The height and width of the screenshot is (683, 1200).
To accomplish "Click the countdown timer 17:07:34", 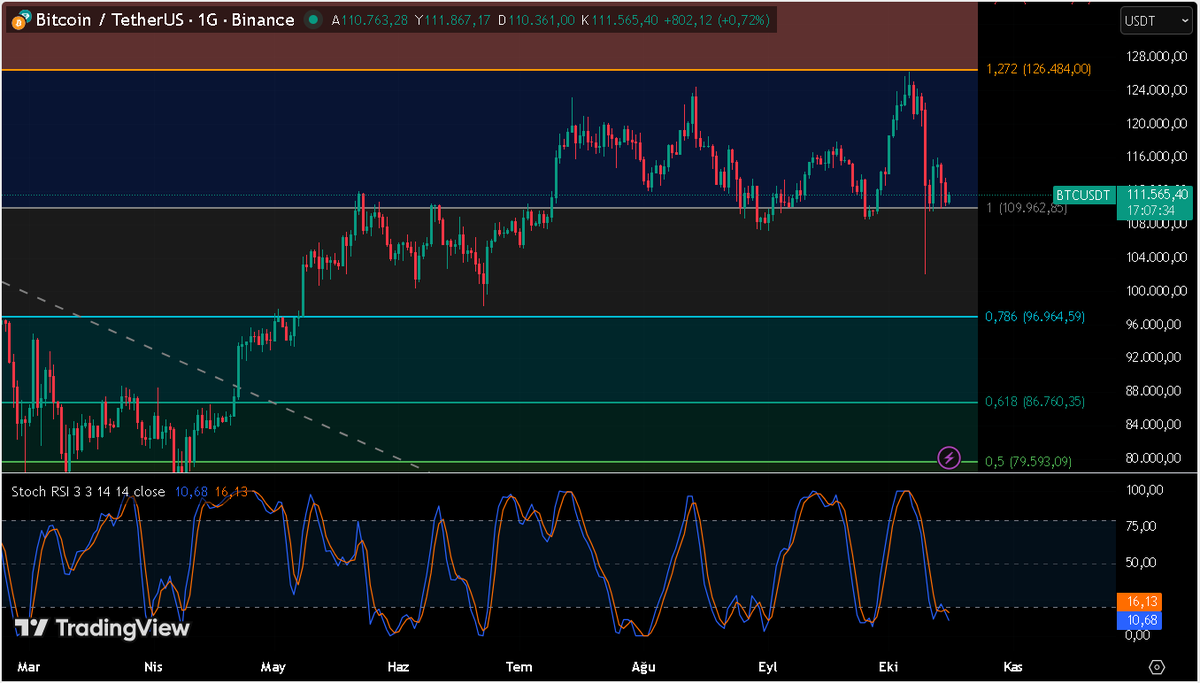I will [1150, 211].
